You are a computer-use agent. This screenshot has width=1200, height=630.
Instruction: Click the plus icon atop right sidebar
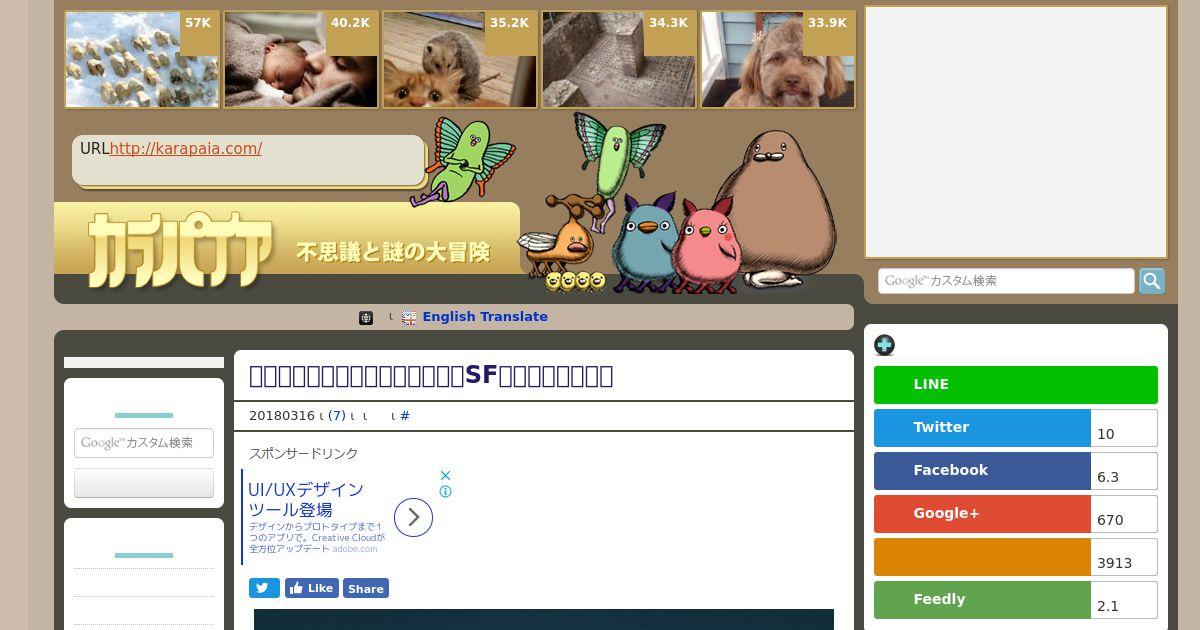884,345
